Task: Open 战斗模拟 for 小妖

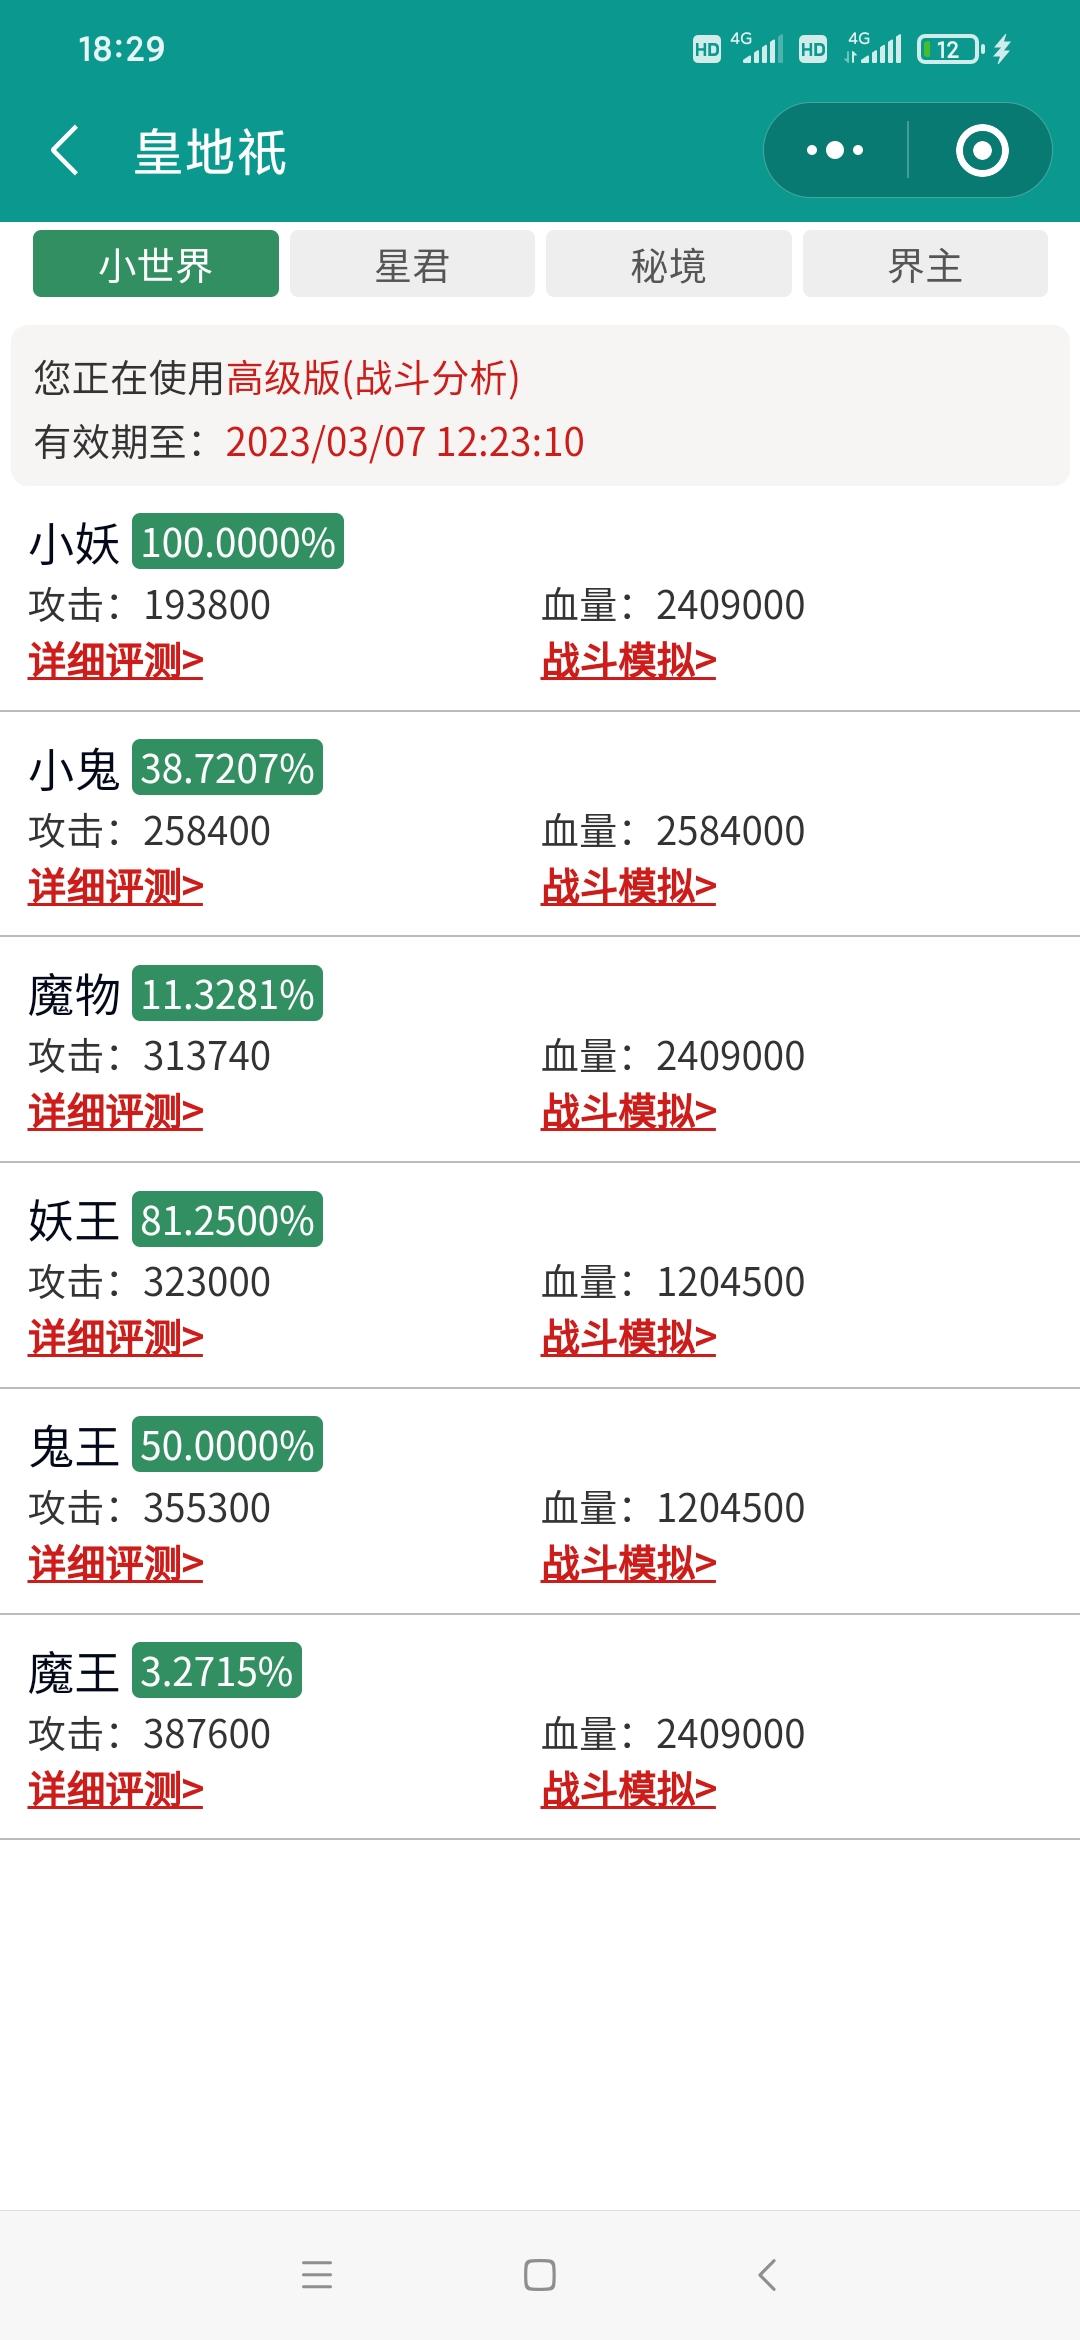Action: [x=629, y=661]
